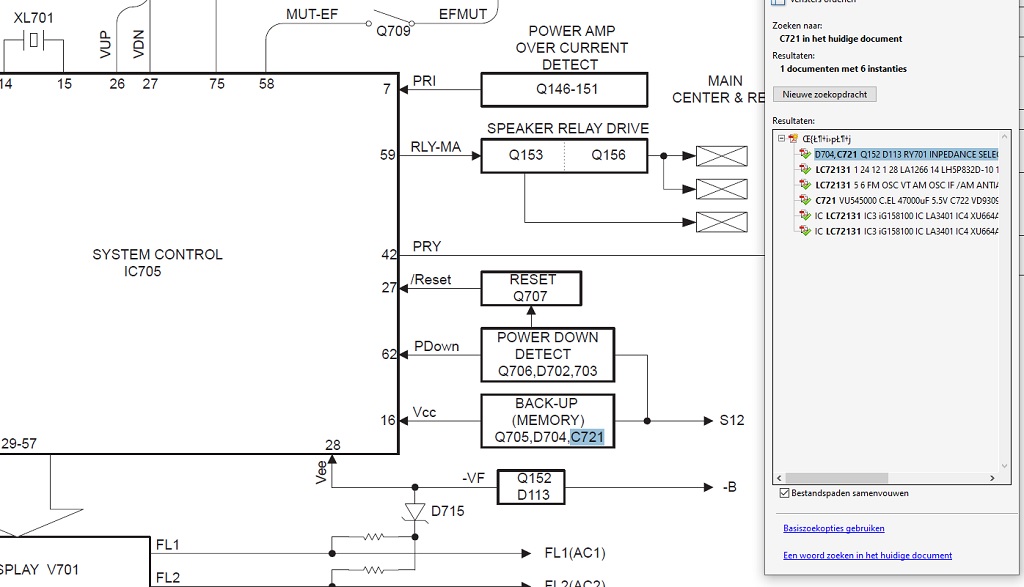Click the PDF document icon at tree root
The height and width of the screenshot is (587, 1024).
tap(793, 138)
